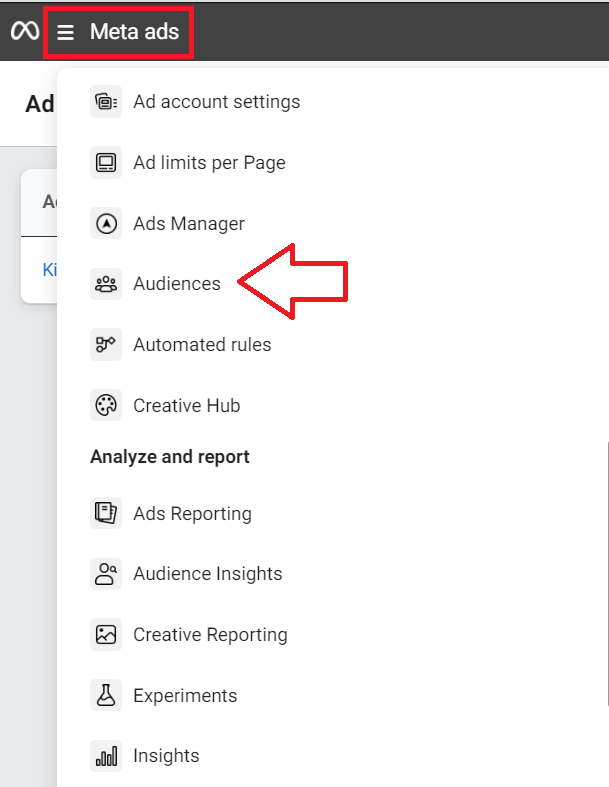Viewport: 609px width, 787px height.
Task: Click the Ads Manager compass icon
Action: tap(106, 223)
